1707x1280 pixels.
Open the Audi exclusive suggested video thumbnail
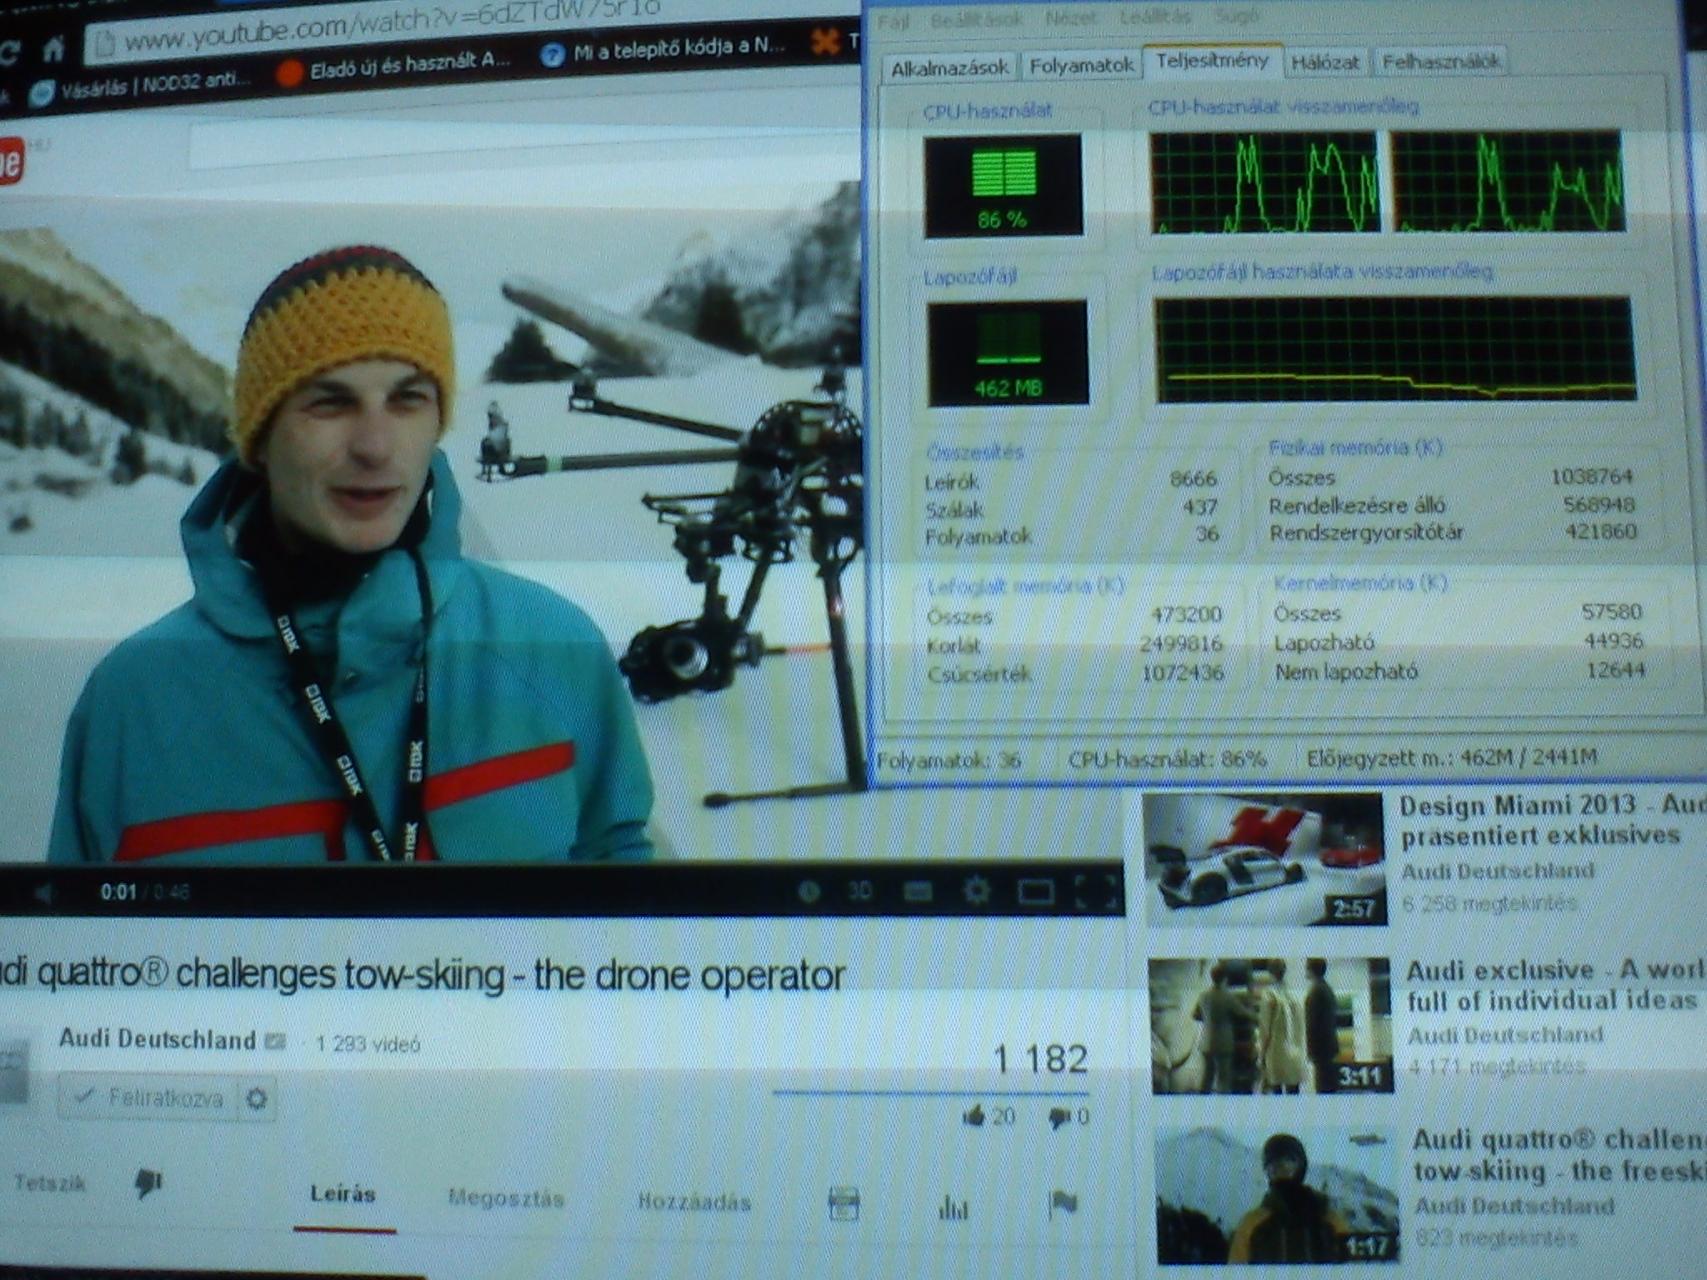click(1270, 1025)
